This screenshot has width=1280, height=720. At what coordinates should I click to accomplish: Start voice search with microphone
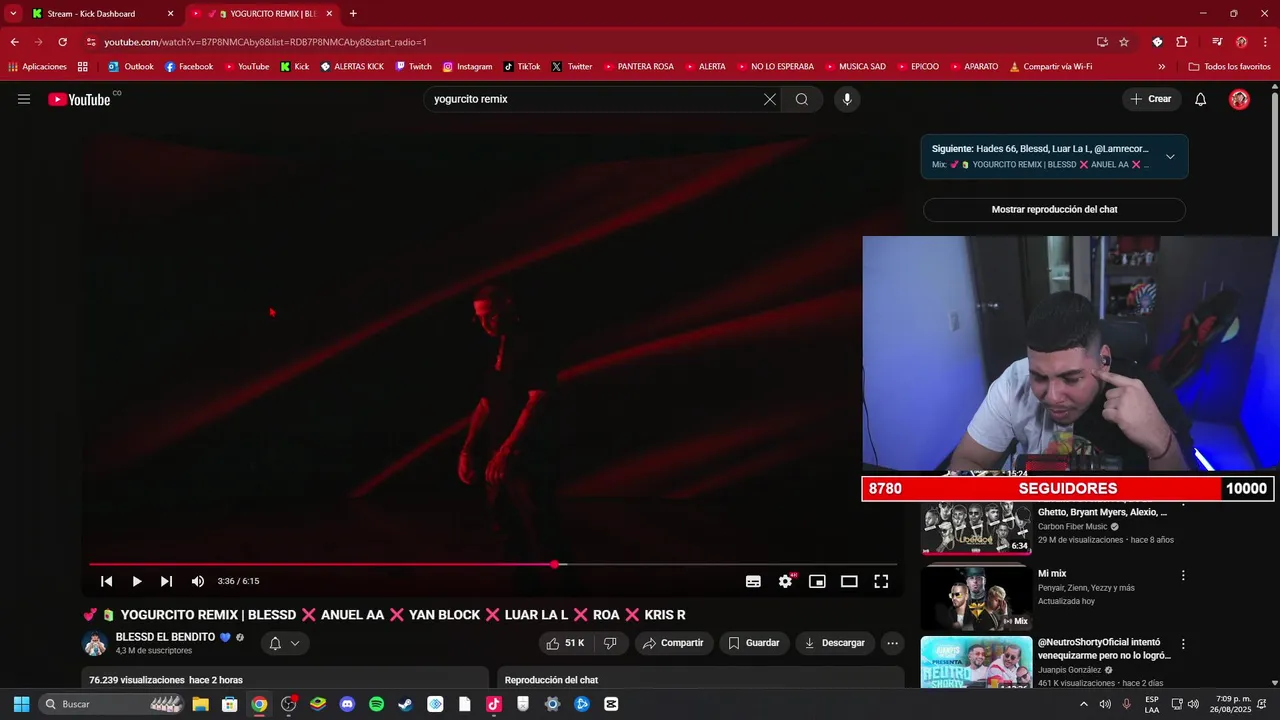point(847,99)
